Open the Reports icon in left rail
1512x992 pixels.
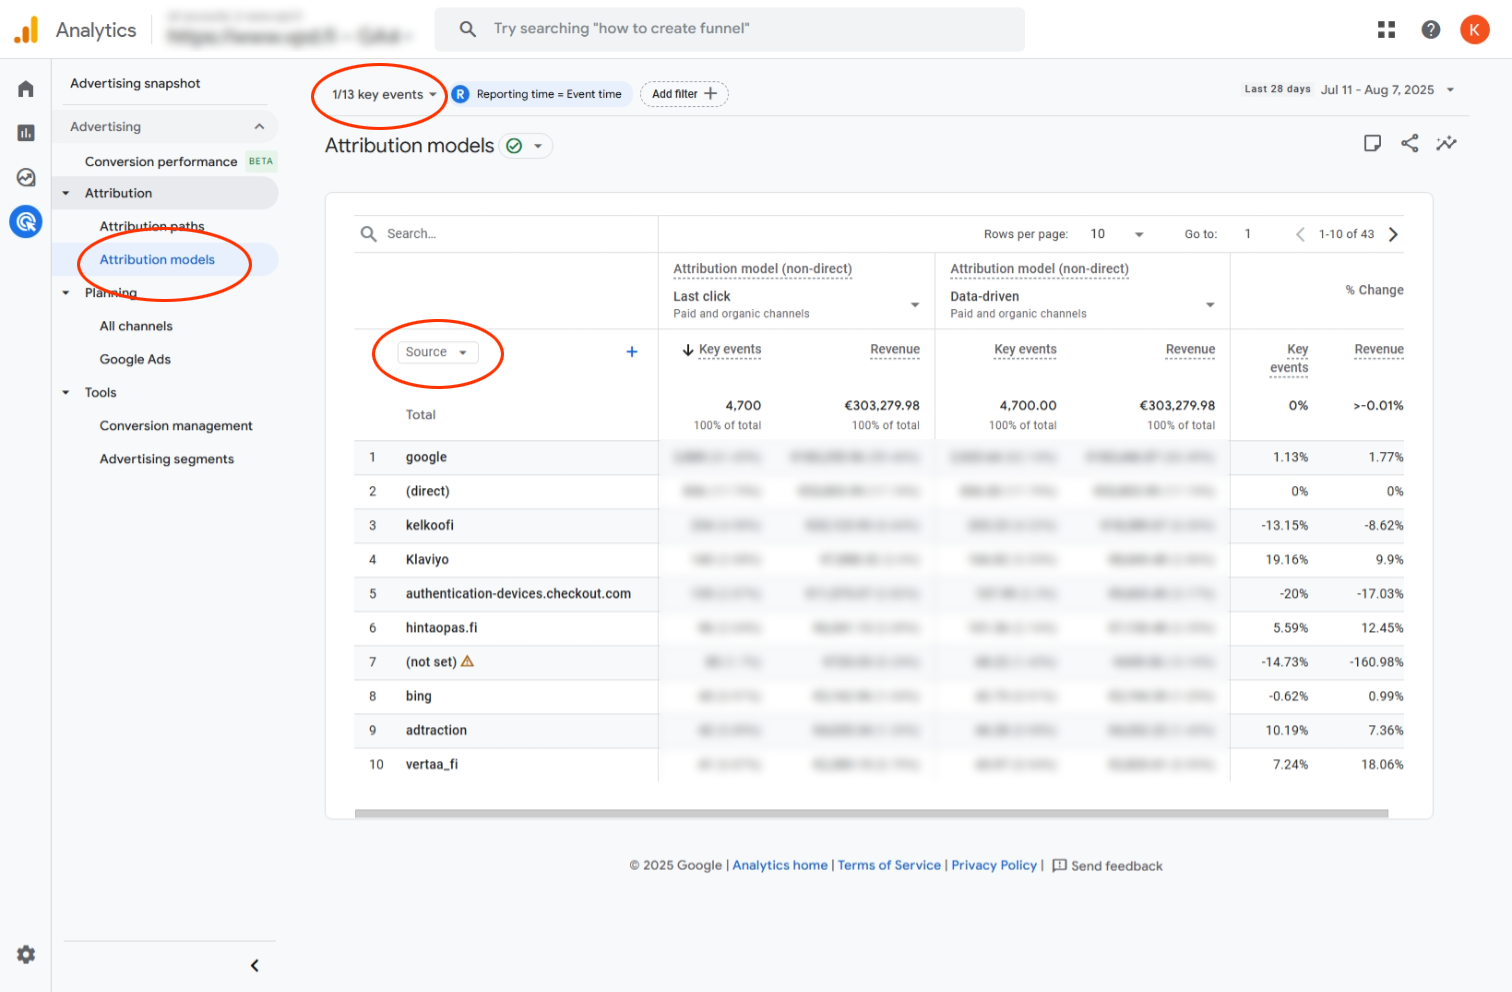26,133
